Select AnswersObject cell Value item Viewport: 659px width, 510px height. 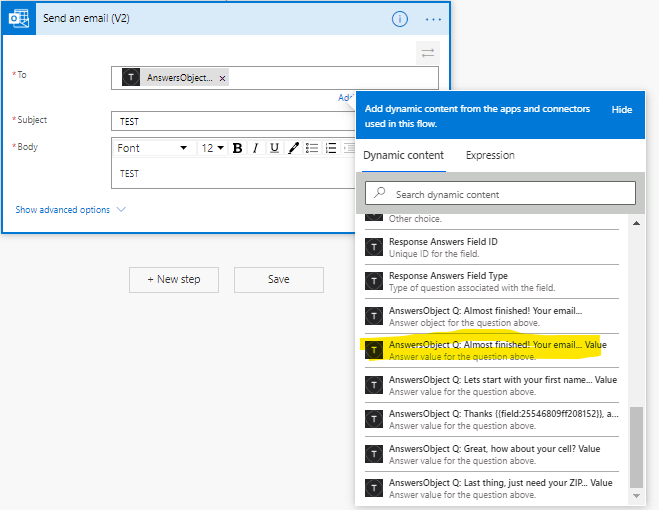492,454
